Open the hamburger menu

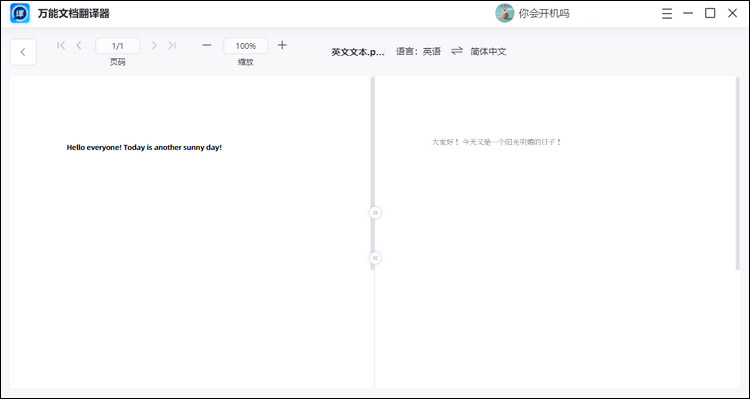[x=667, y=13]
